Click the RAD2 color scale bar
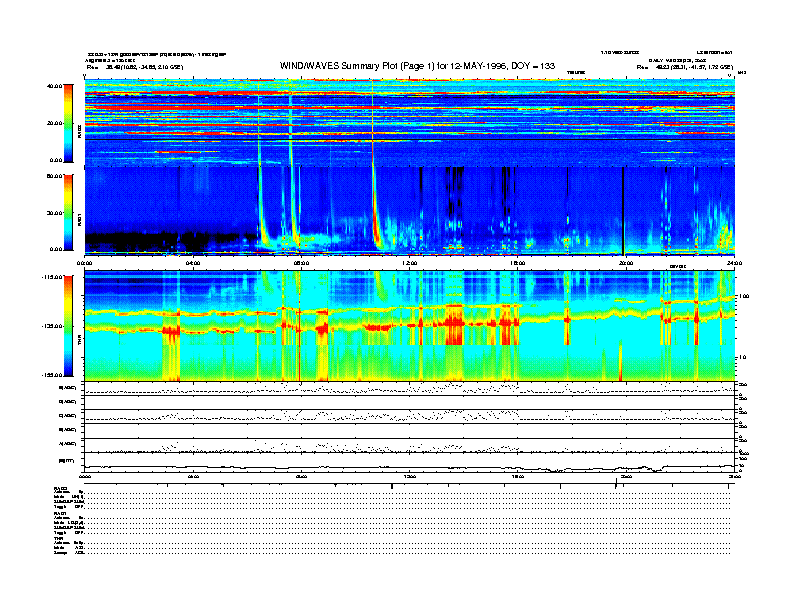The width and height of the screenshot is (792, 612). pyautogui.click(x=68, y=123)
